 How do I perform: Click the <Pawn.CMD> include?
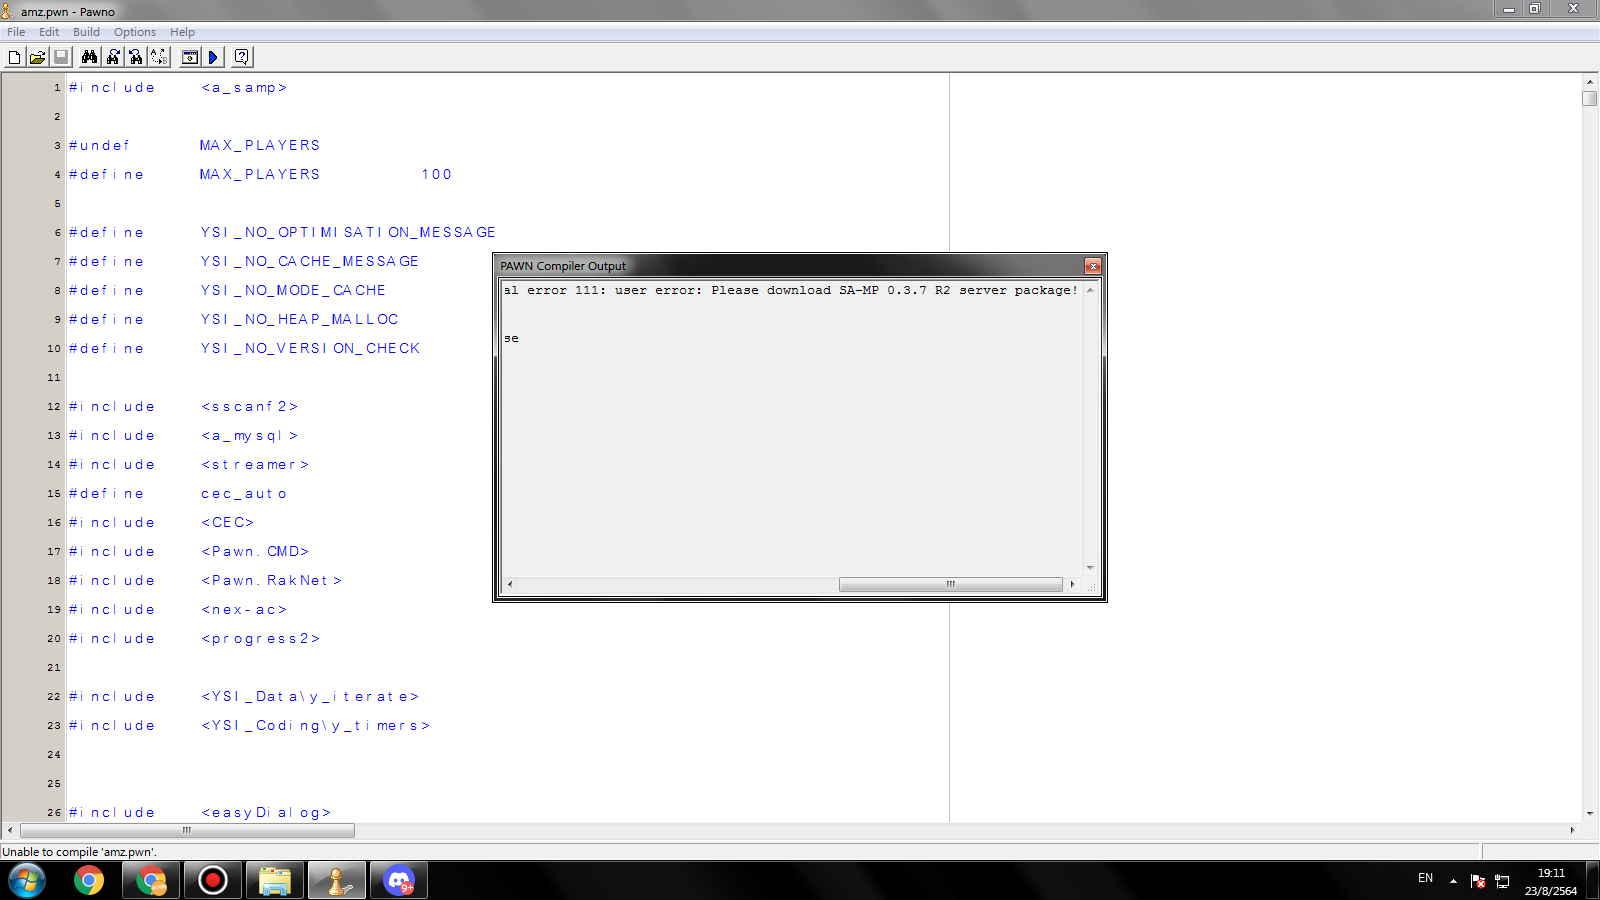click(255, 551)
